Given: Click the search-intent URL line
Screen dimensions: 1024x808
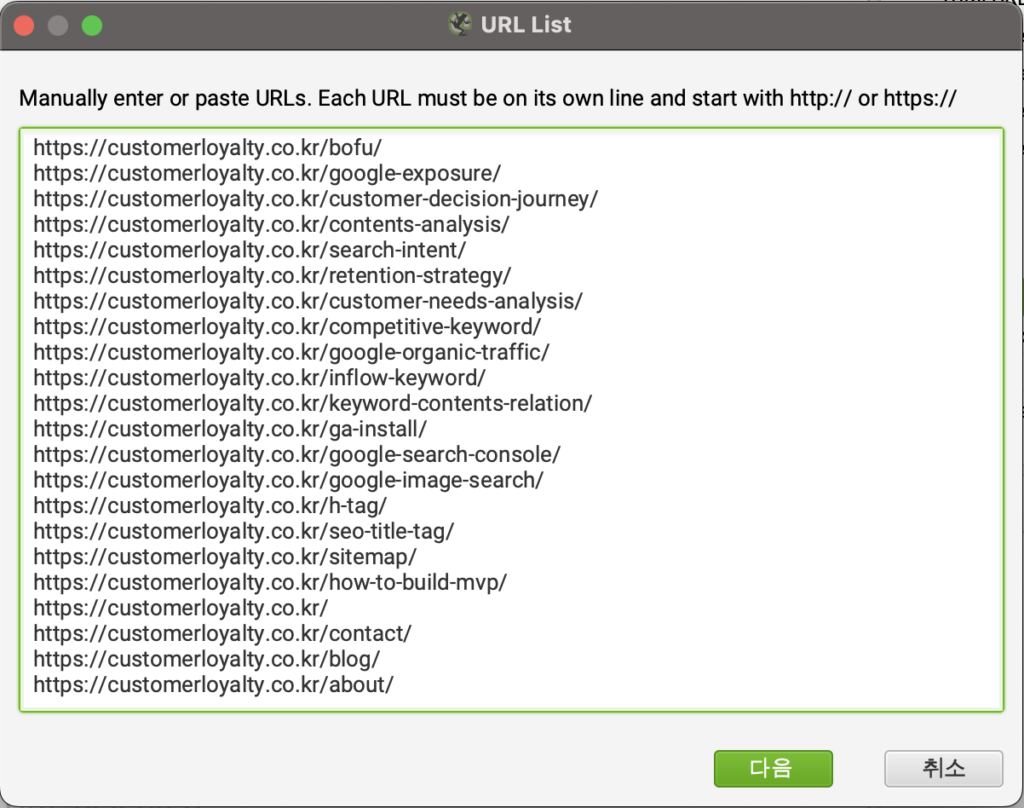Looking at the screenshot, I should click(x=249, y=250).
